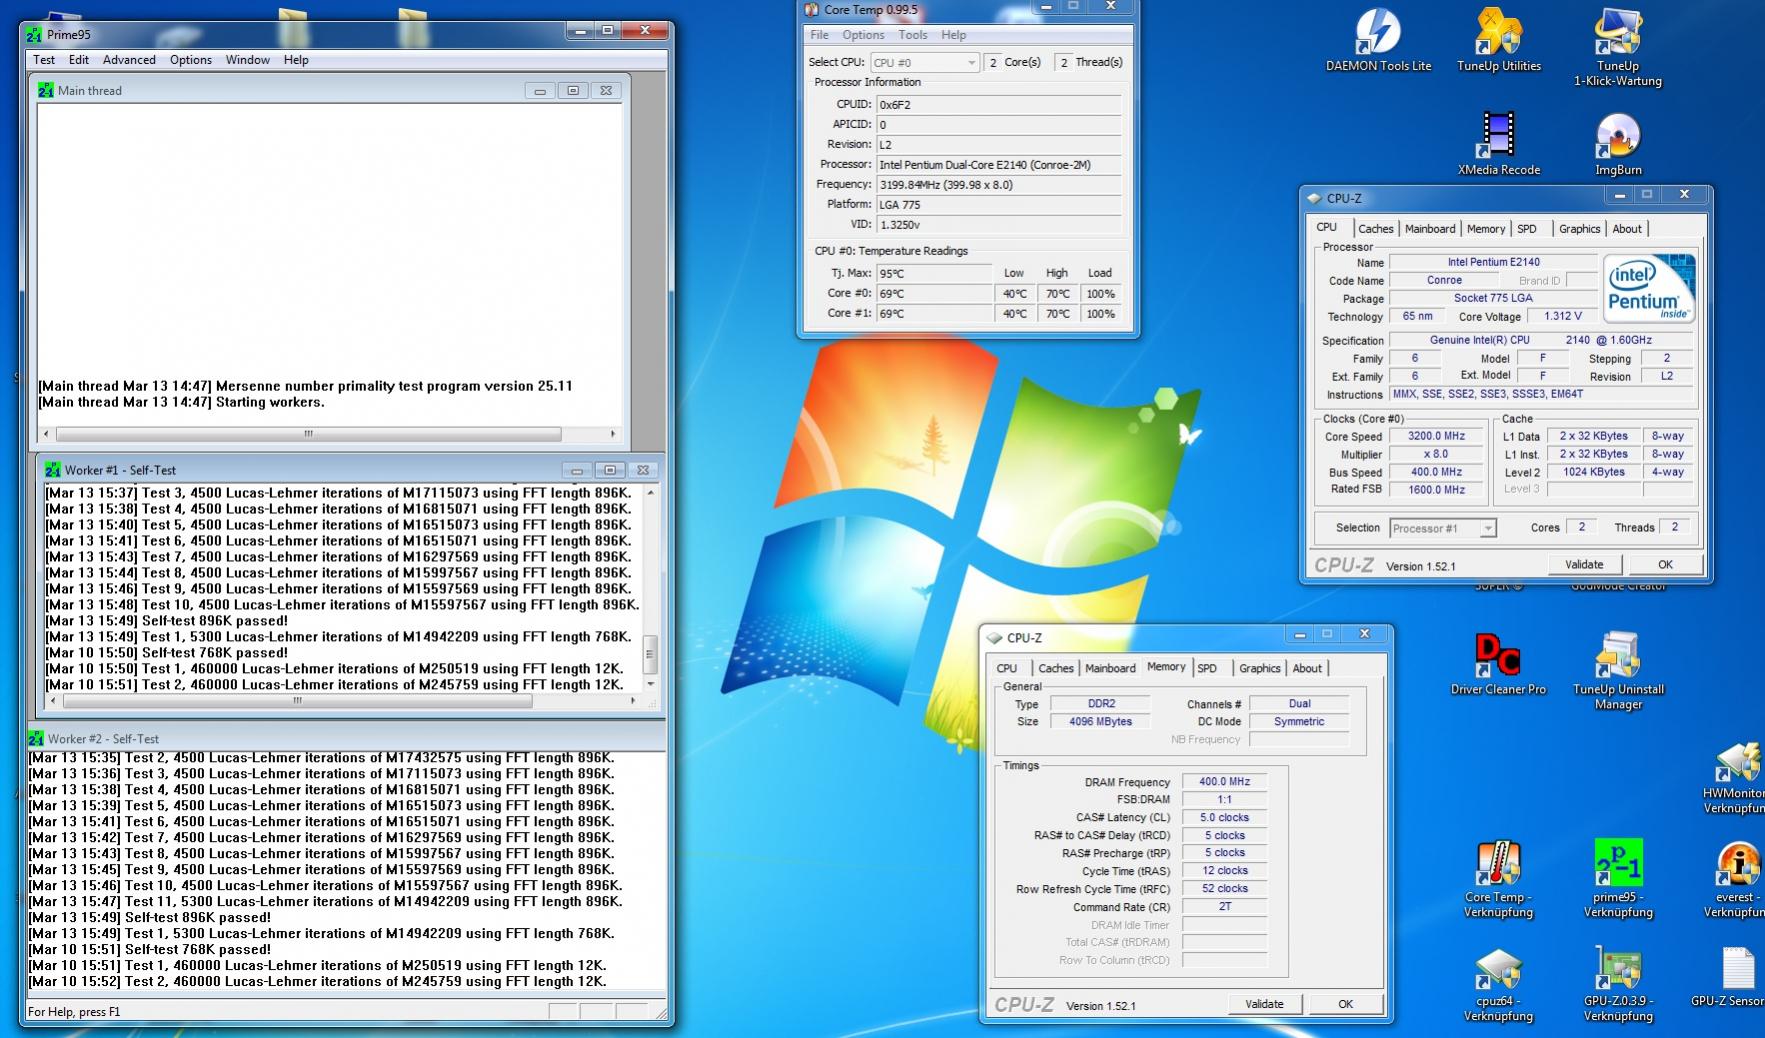
Task: Click the 'For Help, press F1' status text
Action: pyautogui.click(x=74, y=1012)
